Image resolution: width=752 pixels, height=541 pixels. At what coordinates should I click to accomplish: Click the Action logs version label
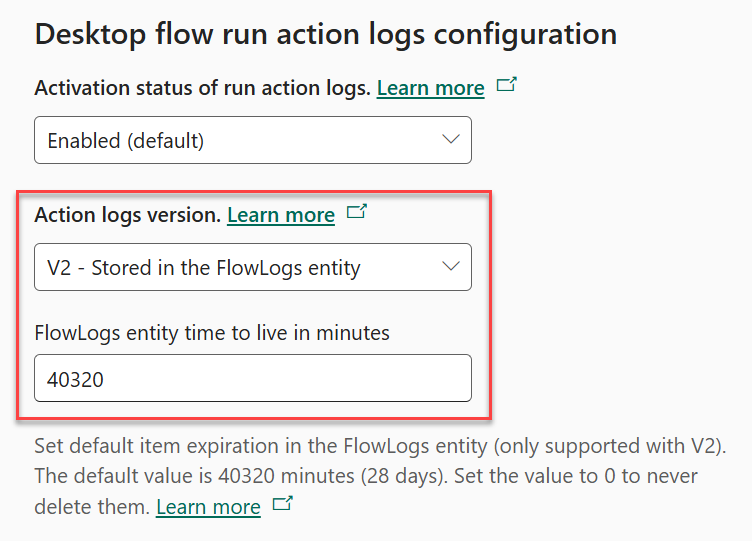tap(127, 215)
